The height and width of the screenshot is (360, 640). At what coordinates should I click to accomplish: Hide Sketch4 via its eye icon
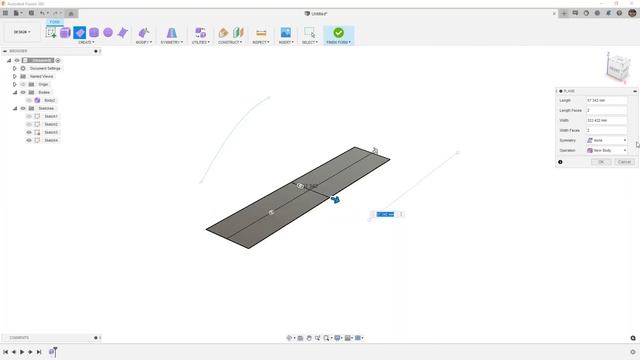[29, 140]
